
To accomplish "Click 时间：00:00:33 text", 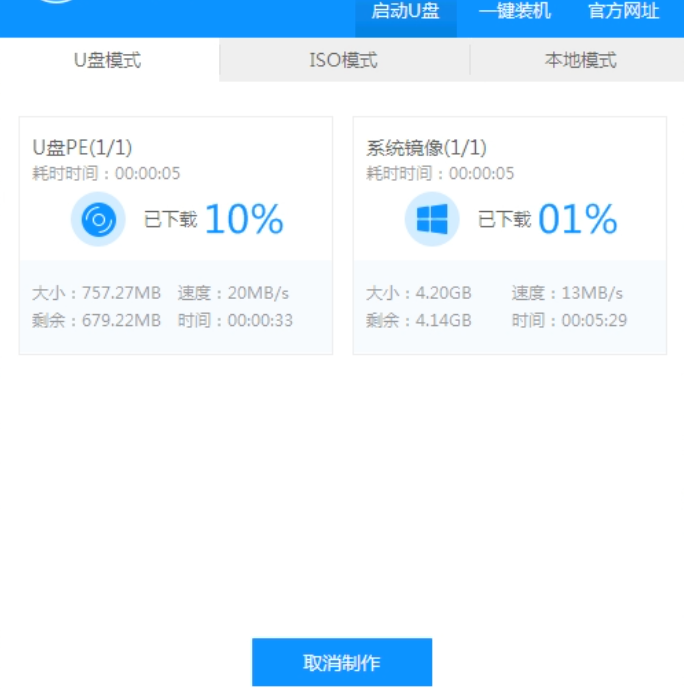I will click(x=235, y=320).
